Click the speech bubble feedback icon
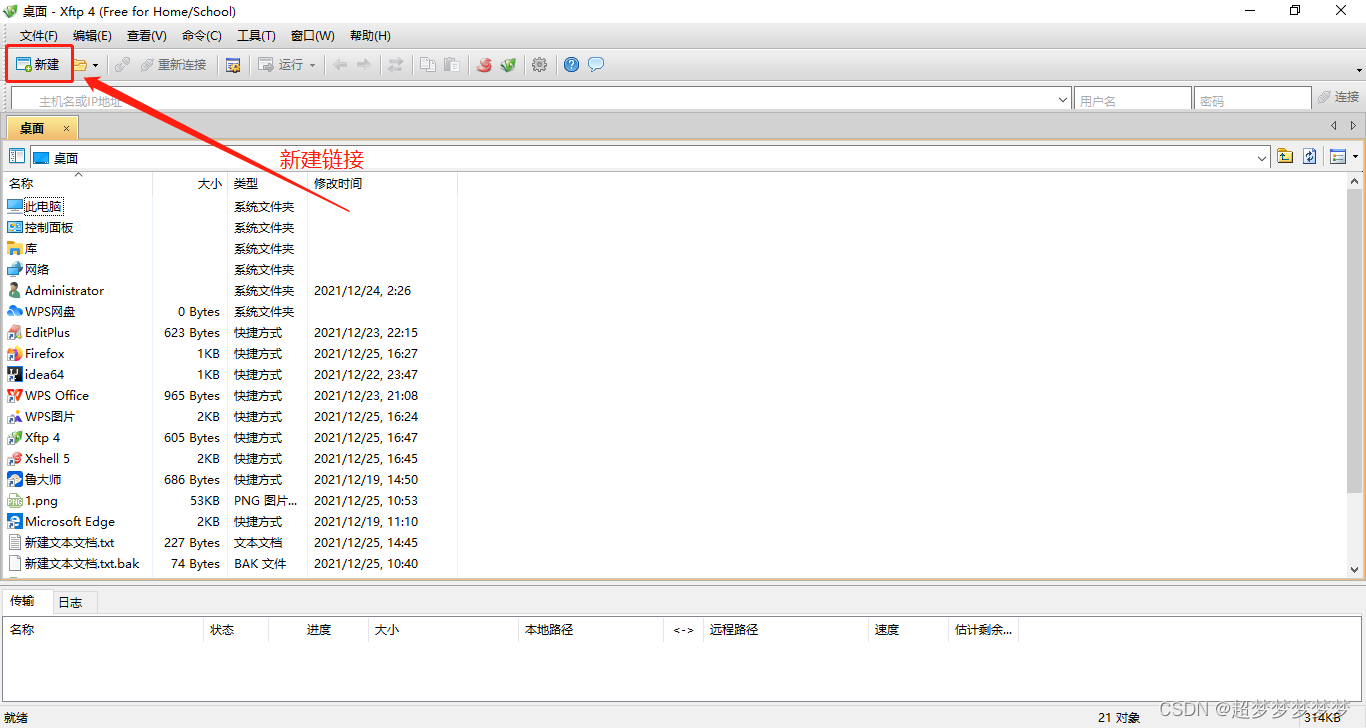The width and height of the screenshot is (1366, 728). (596, 65)
